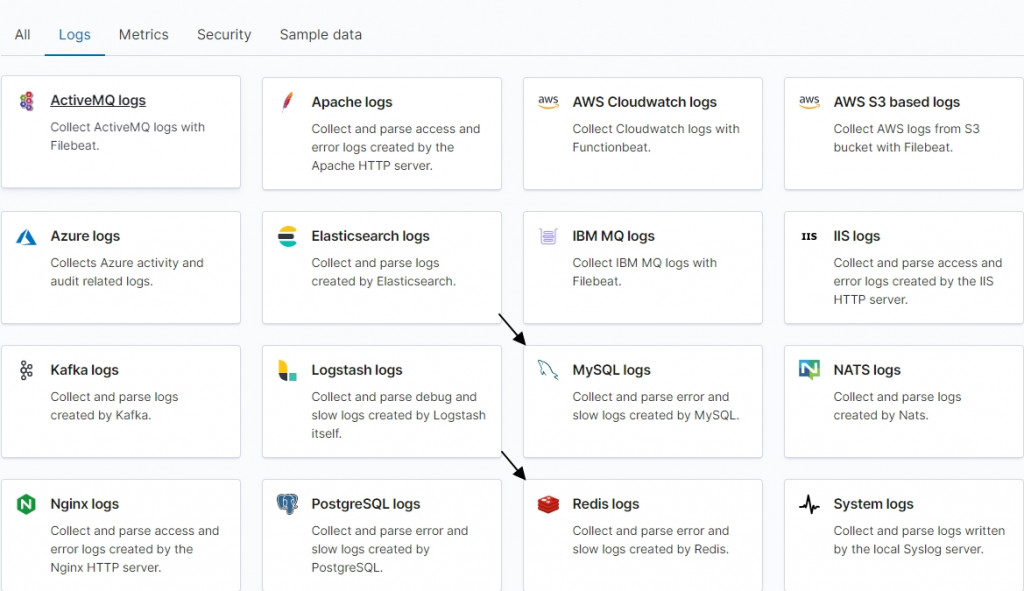Open the Security tab

click(x=224, y=34)
